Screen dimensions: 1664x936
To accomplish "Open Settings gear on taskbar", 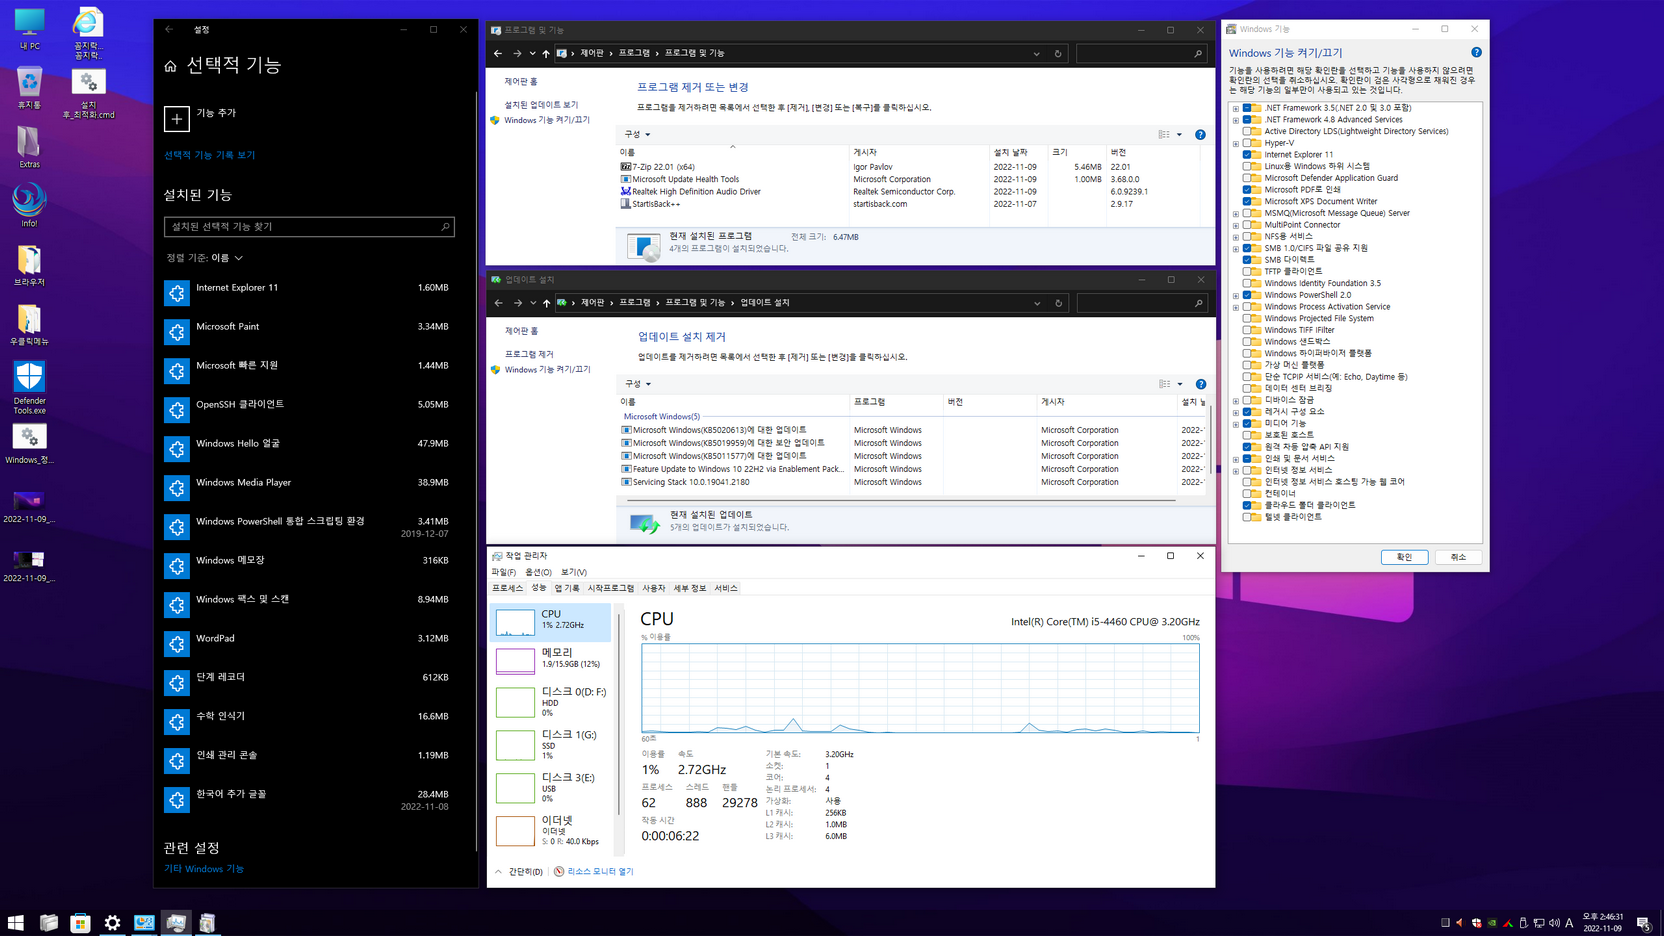I will pyautogui.click(x=112, y=922).
